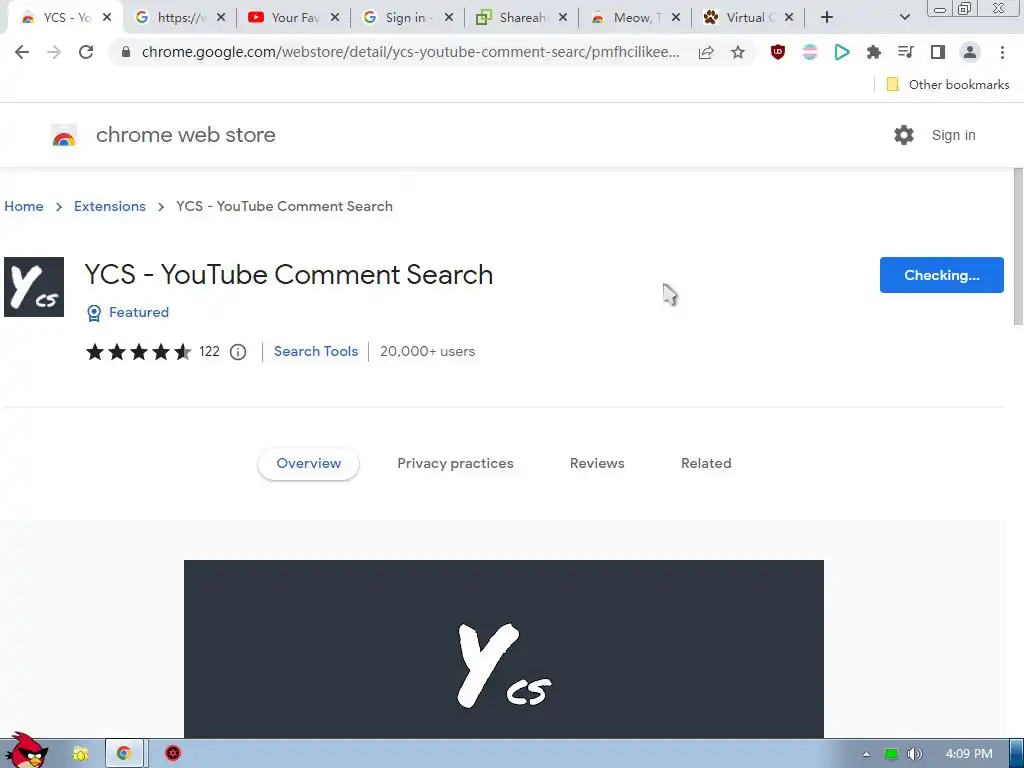Image resolution: width=1024 pixels, height=768 pixels.
Task: Click the Chrome Web Store rainbow logo
Action: (64, 136)
